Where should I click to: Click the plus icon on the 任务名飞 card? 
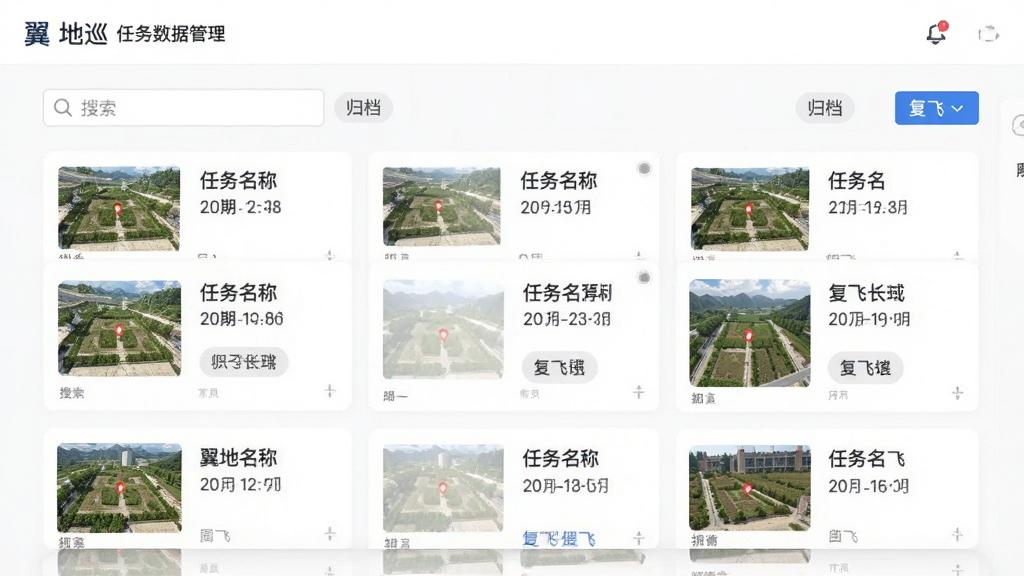tap(957, 534)
